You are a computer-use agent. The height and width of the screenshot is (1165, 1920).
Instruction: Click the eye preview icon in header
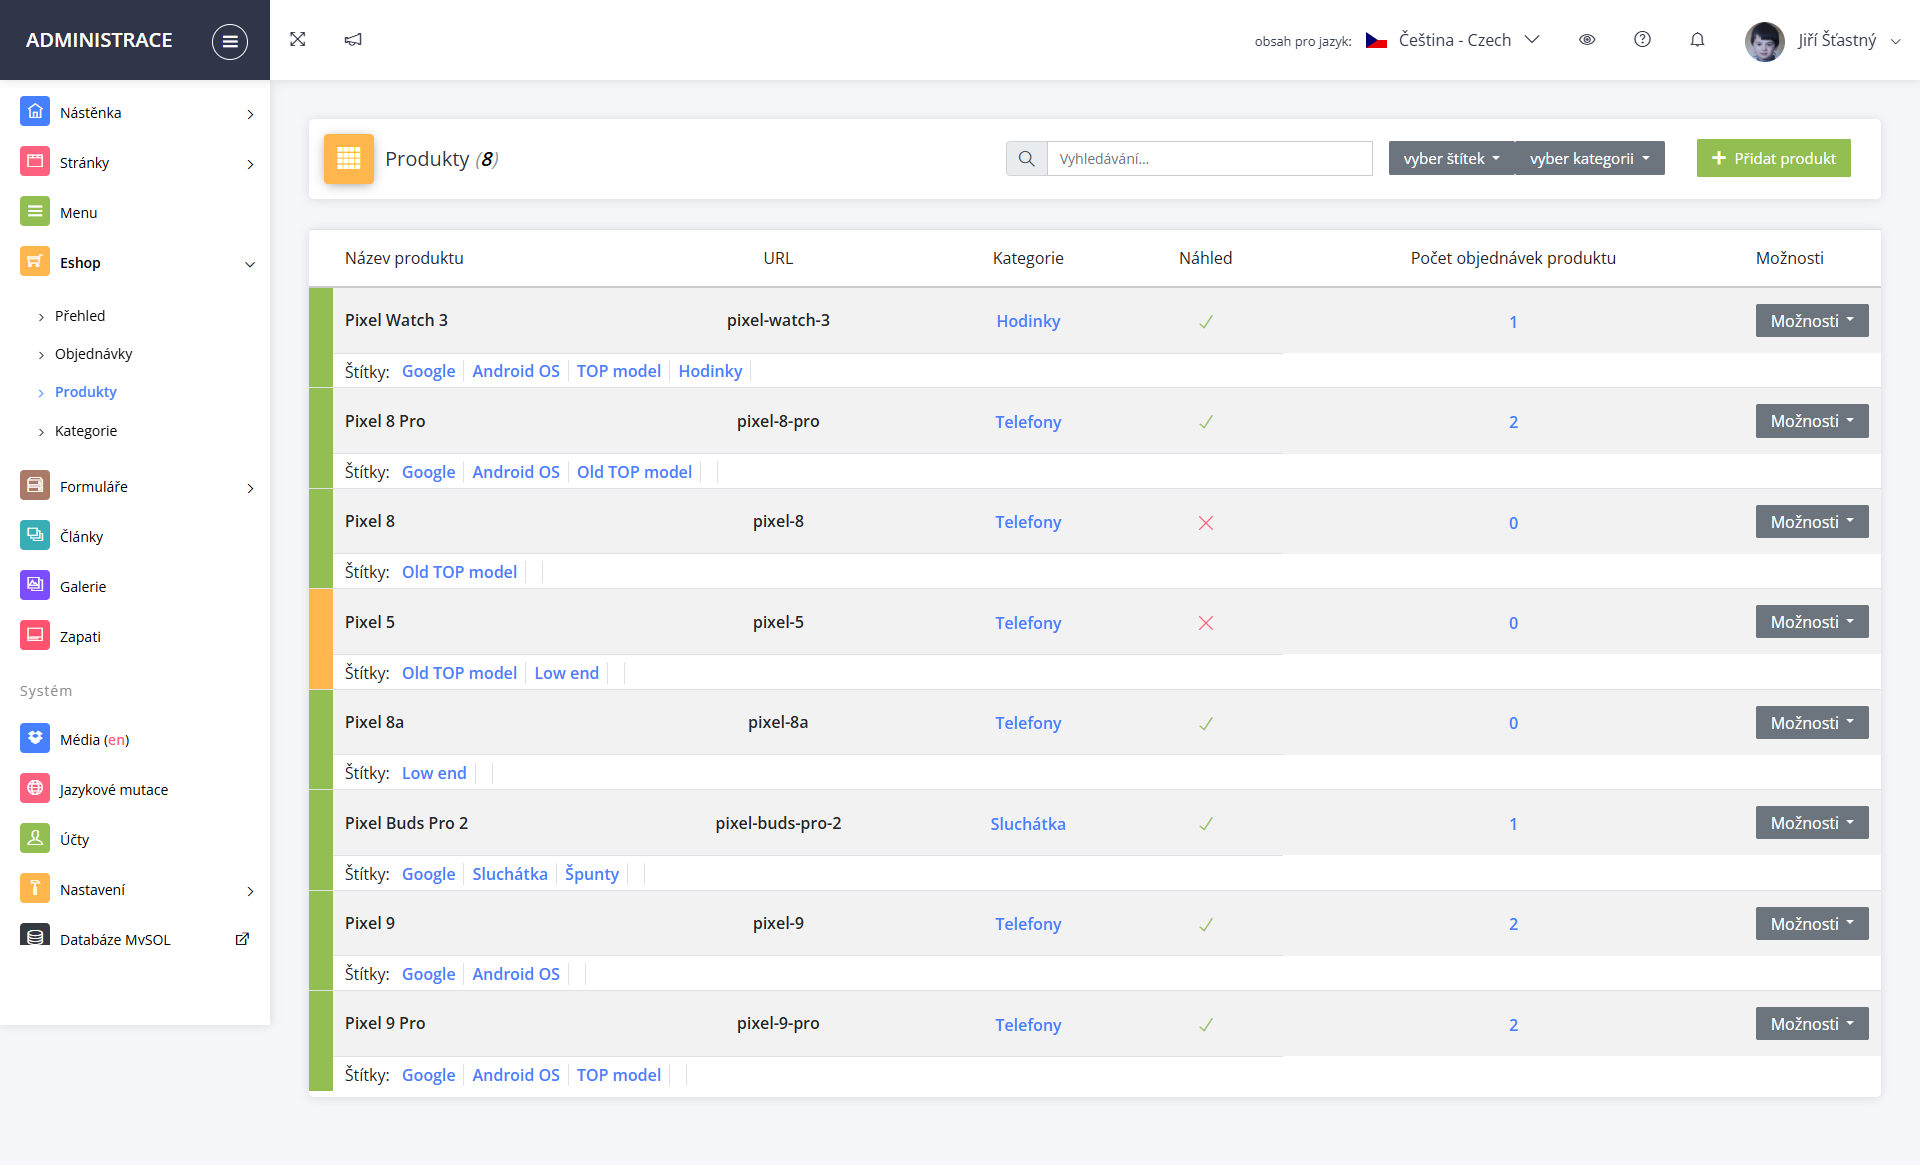pyautogui.click(x=1587, y=40)
